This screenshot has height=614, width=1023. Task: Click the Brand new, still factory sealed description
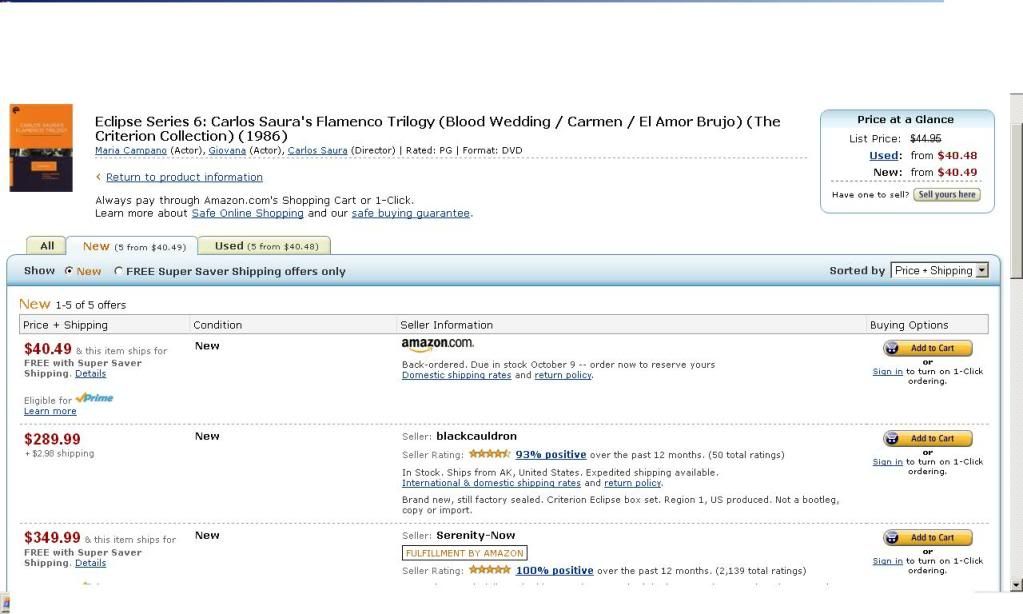pyautogui.click(x=620, y=504)
